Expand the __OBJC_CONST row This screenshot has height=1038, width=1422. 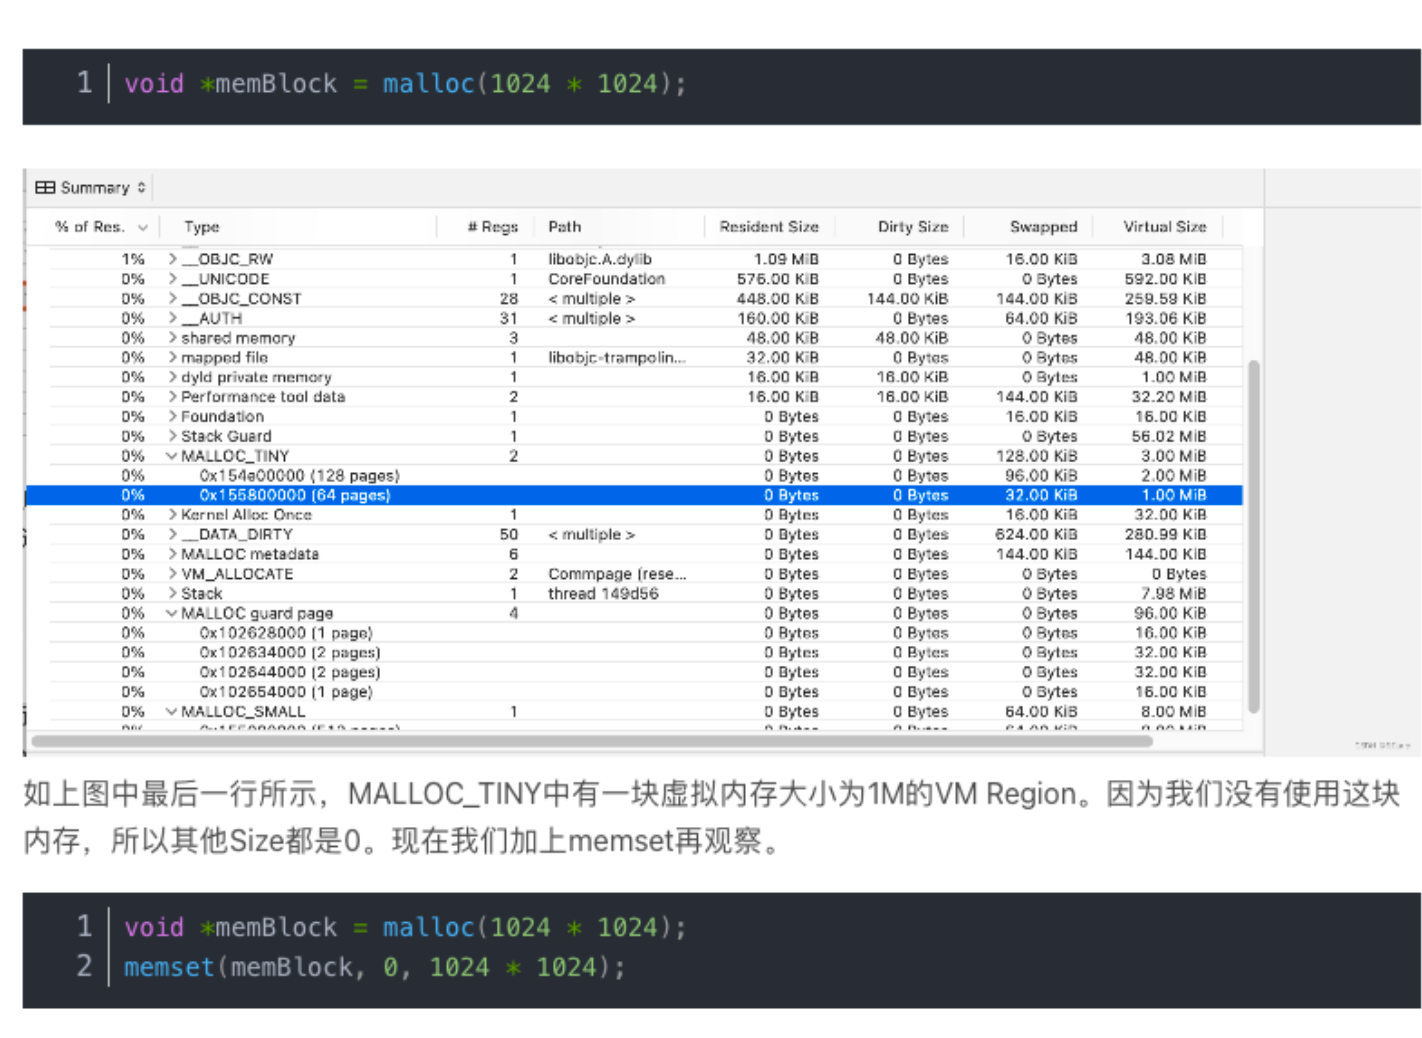click(172, 298)
